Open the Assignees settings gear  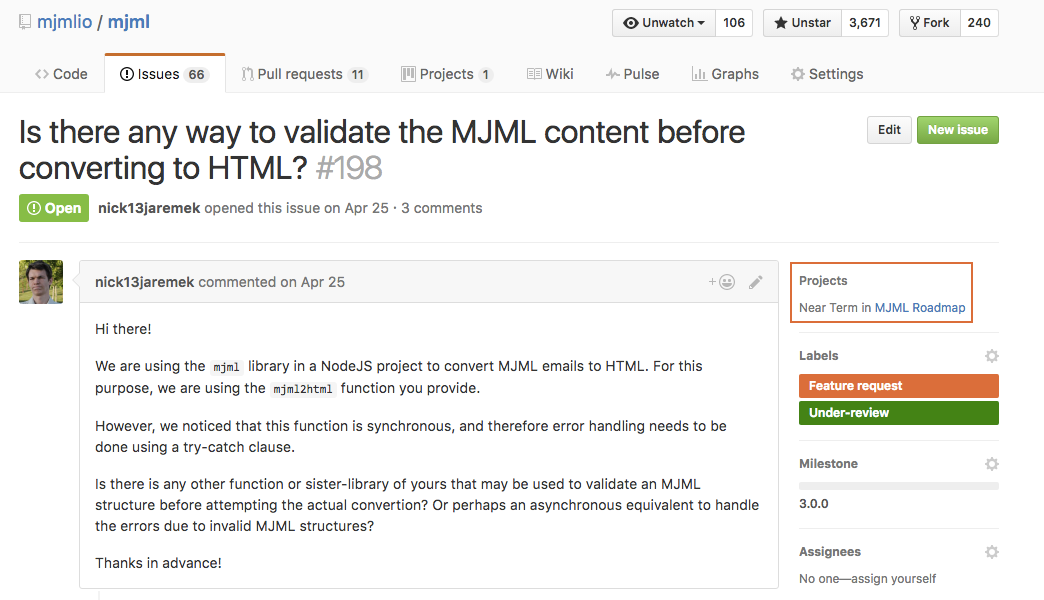point(991,551)
